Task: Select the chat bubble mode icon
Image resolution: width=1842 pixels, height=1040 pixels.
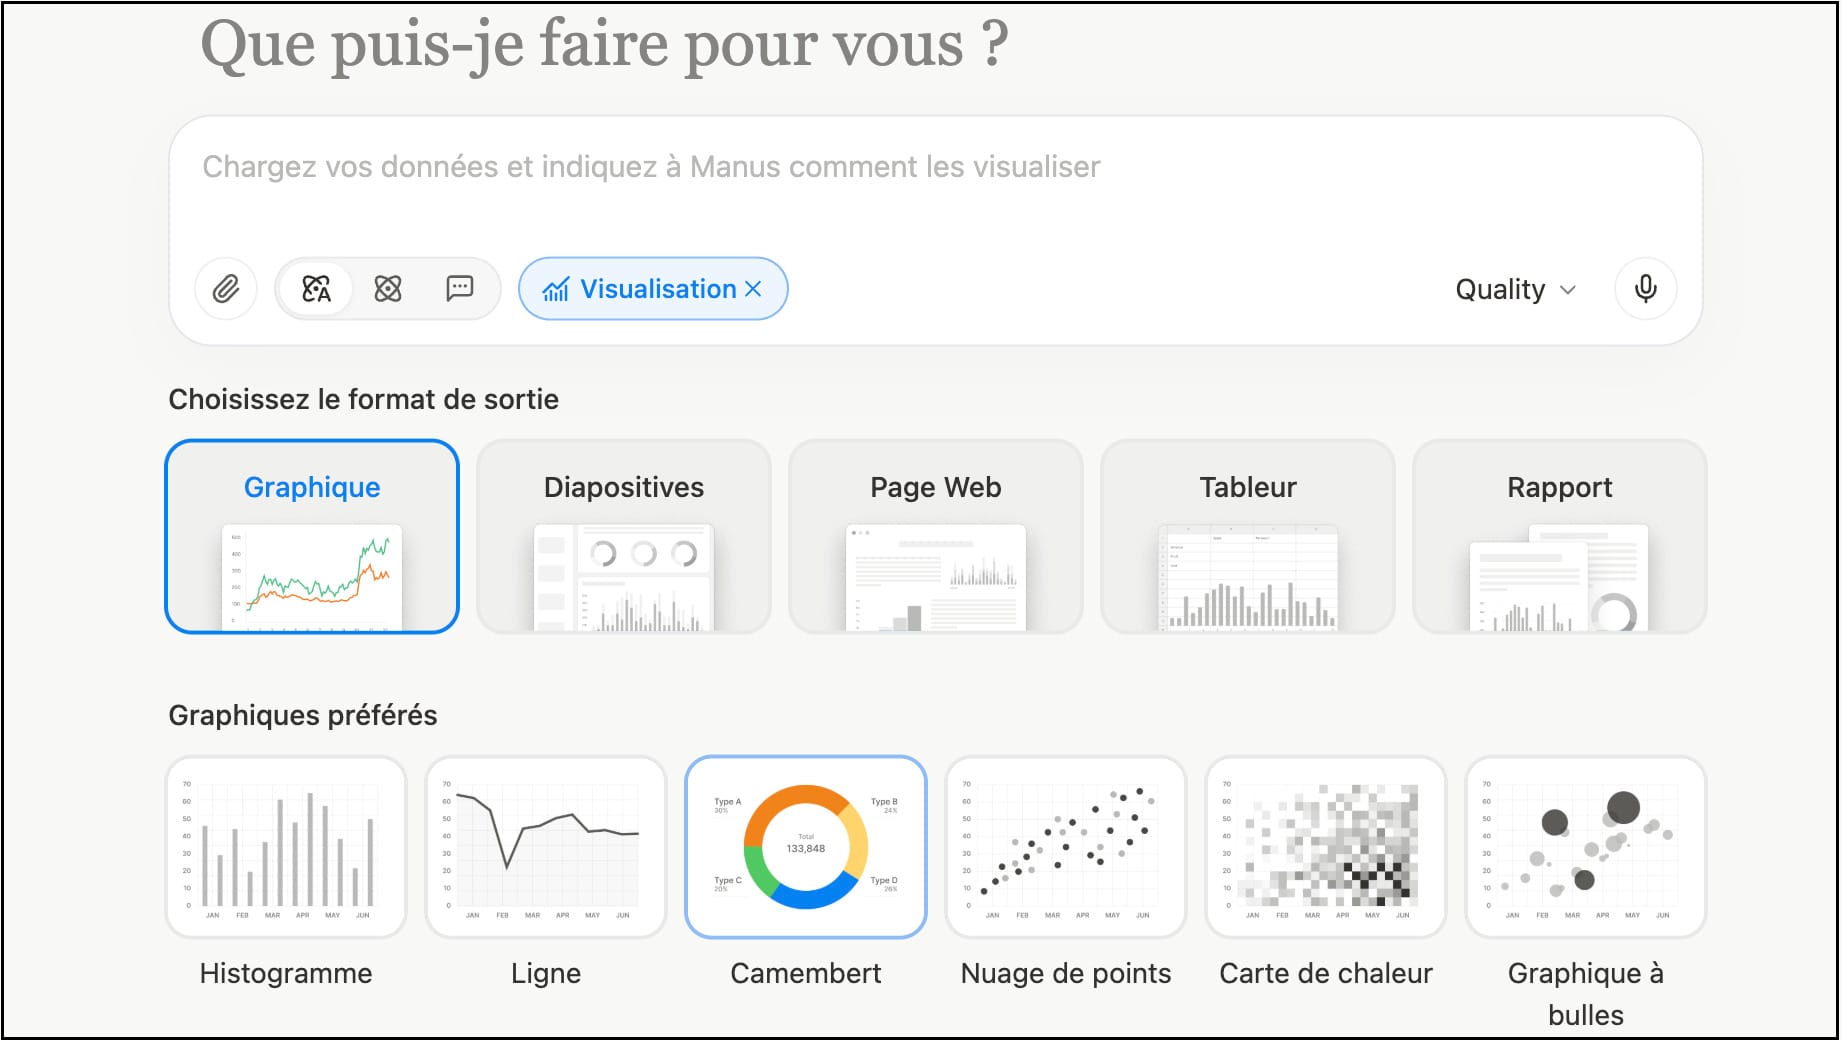Action: (x=459, y=289)
